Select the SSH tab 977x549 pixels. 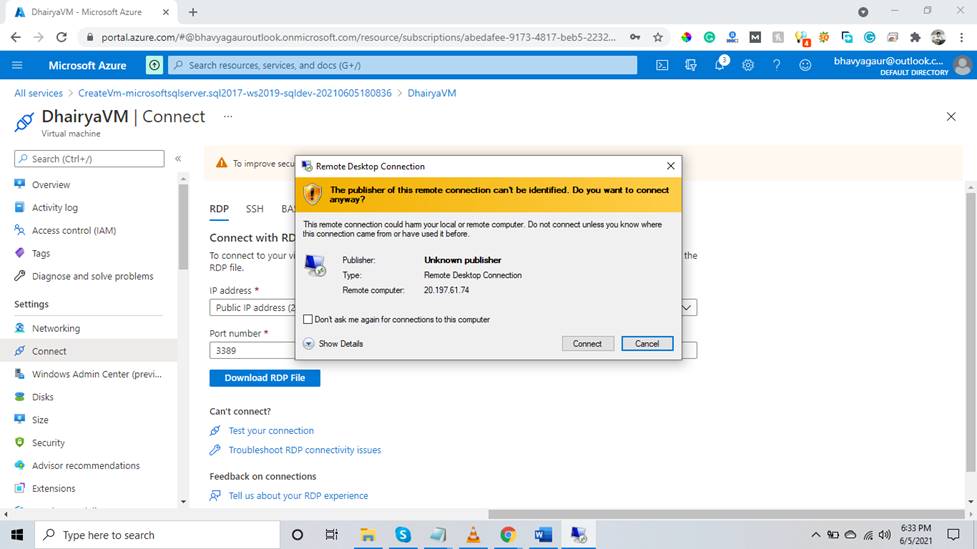click(254, 209)
